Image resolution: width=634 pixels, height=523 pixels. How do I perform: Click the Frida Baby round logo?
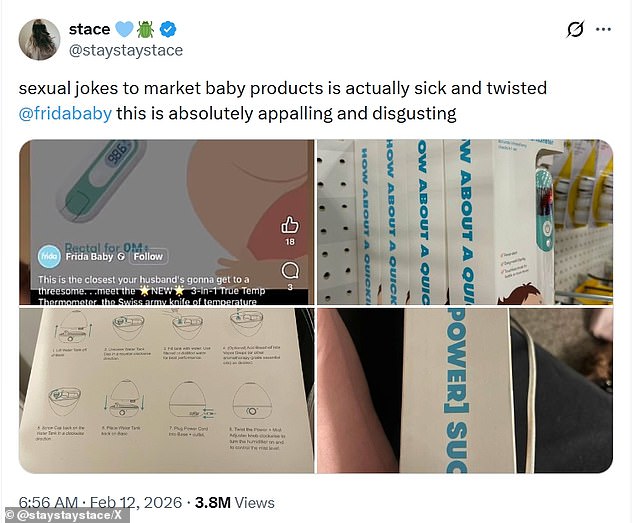click(x=50, y=256)
